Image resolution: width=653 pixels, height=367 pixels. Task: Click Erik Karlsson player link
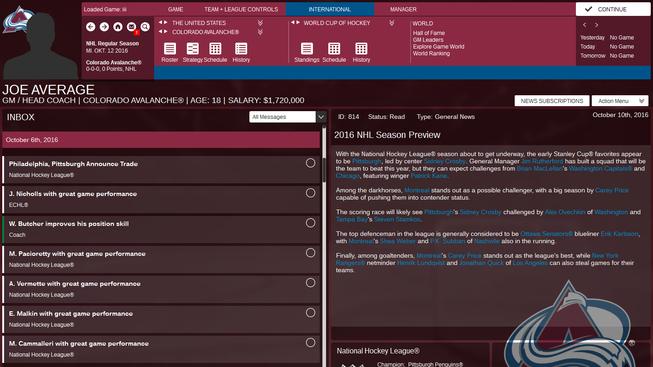pos(619,234)
